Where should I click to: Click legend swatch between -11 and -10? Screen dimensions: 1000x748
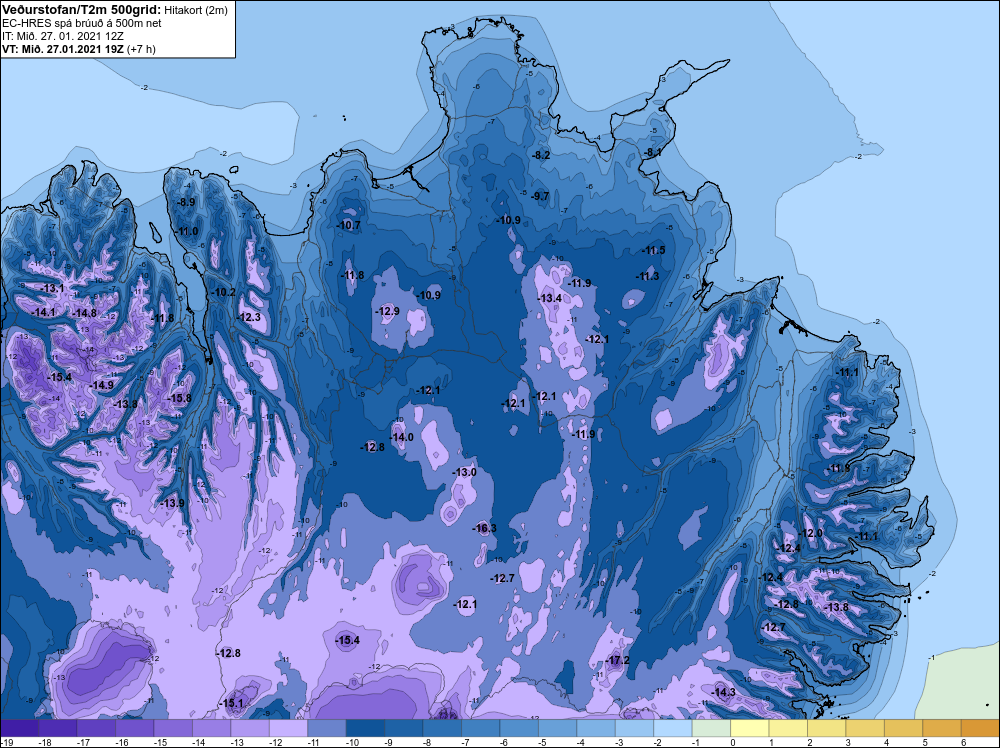327,728
